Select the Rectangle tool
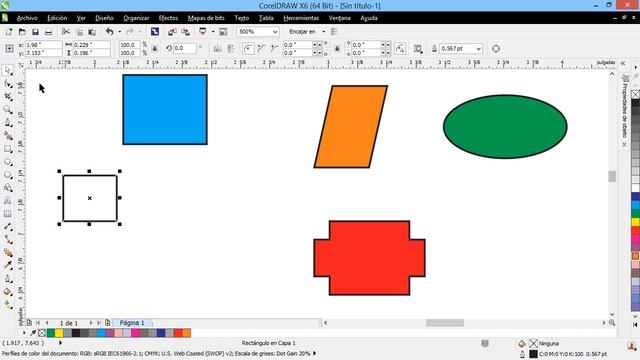 (x=7, y=149)
